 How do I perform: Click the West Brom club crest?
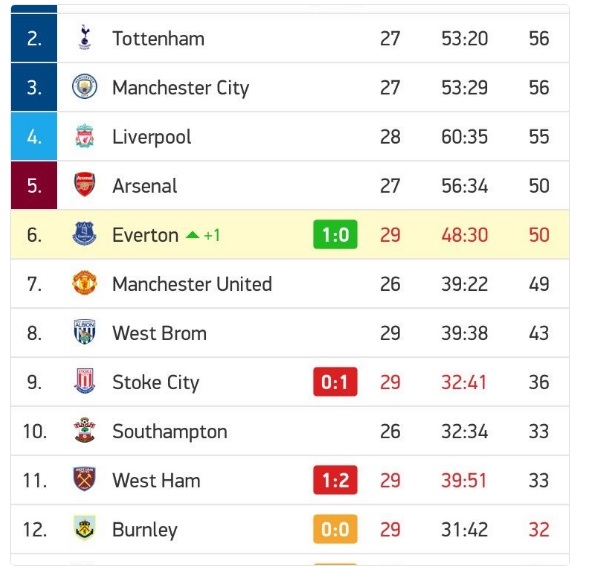(84, 332)
